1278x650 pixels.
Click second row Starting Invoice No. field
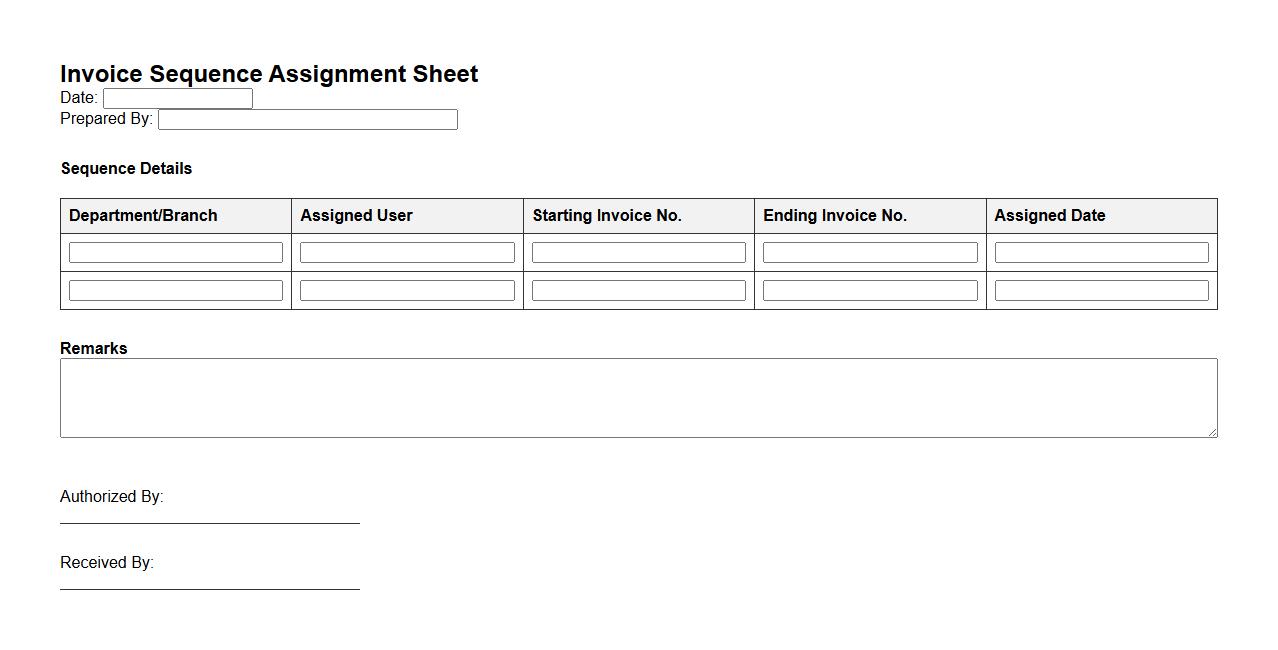pyautogui.click(x=638, y=291)
